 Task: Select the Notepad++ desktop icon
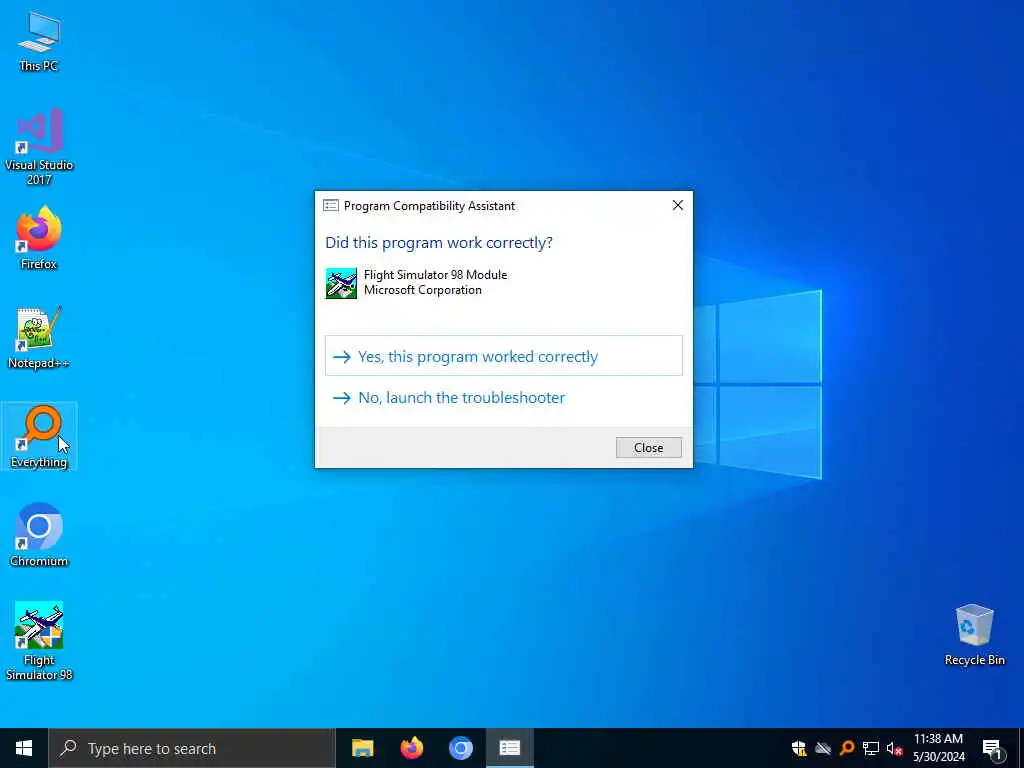click(x=39, y=338)
